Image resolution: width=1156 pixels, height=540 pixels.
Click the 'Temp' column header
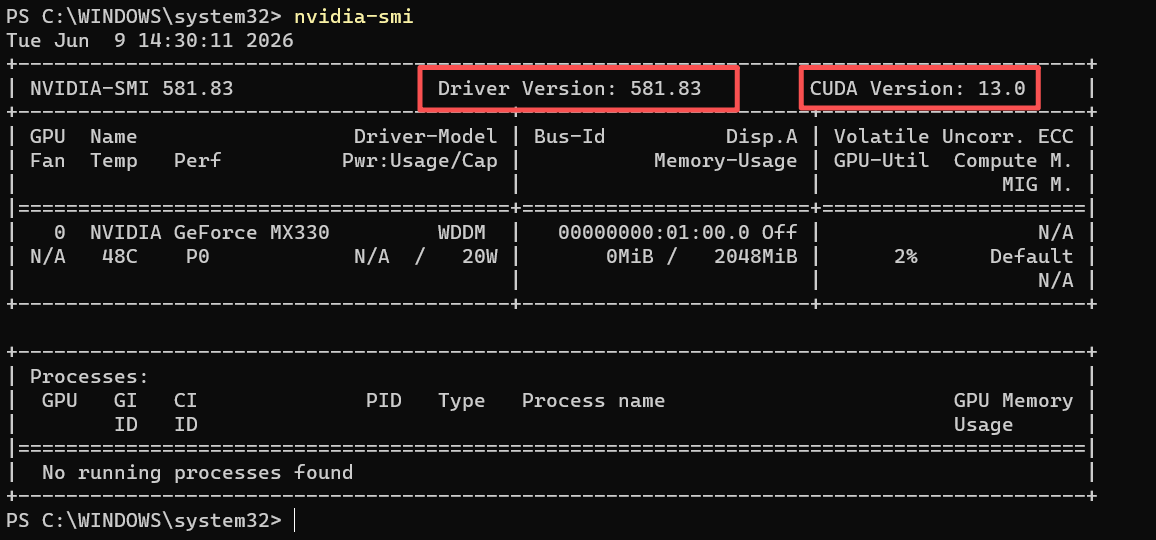coord(114,161)
